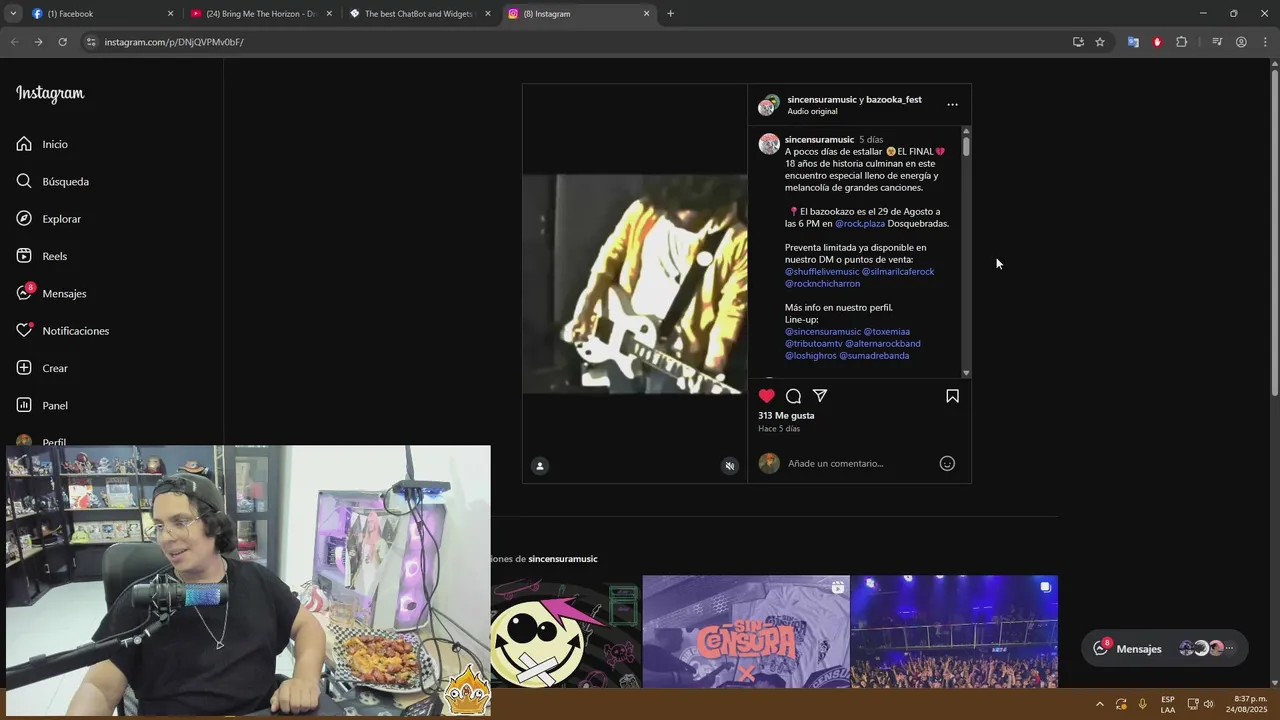
Task: Open sincensuramusic profile in post header
Action: click(x=822, y=100)
